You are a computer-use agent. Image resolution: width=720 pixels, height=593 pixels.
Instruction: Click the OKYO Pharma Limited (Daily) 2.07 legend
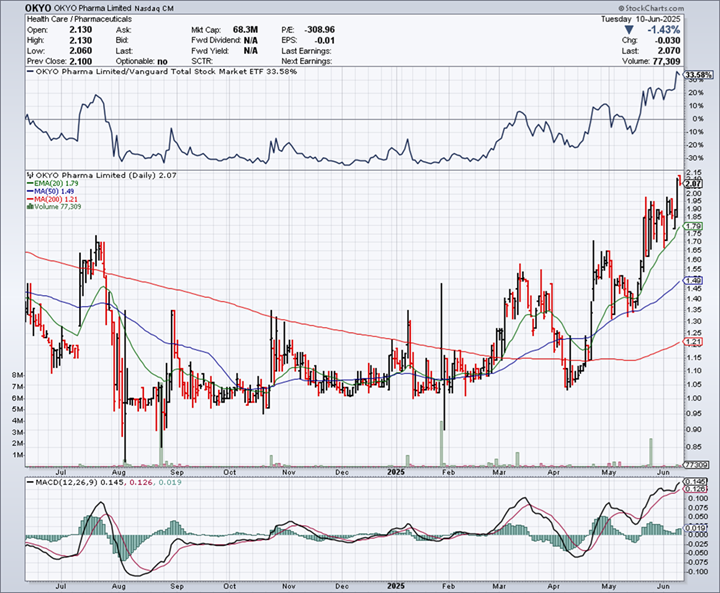pyautogui.click(x=106, y=175)
